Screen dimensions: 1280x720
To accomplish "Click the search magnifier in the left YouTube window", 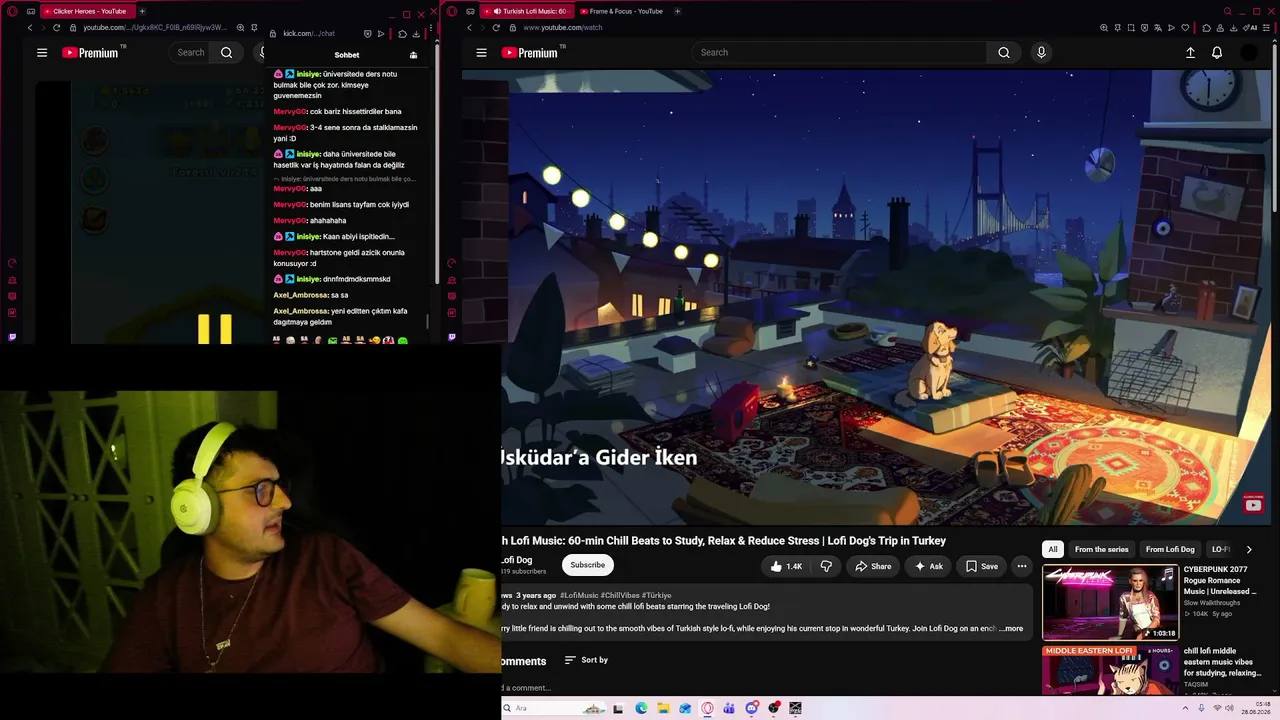I will pyautogui.click(x=227, y=53).
